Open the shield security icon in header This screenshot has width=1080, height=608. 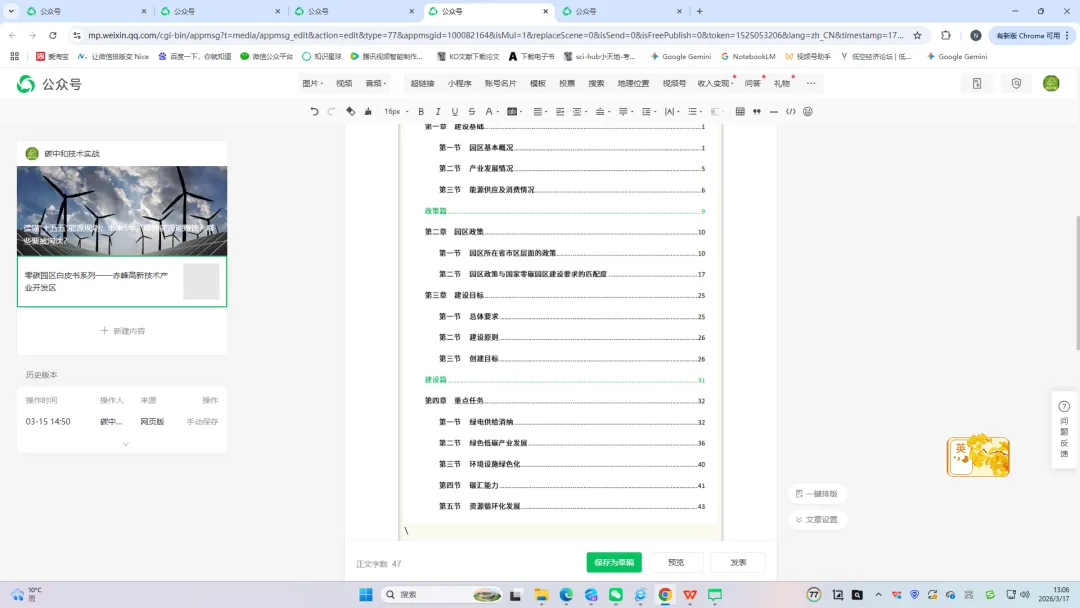pyautogui.click(x=1016, y=83)
